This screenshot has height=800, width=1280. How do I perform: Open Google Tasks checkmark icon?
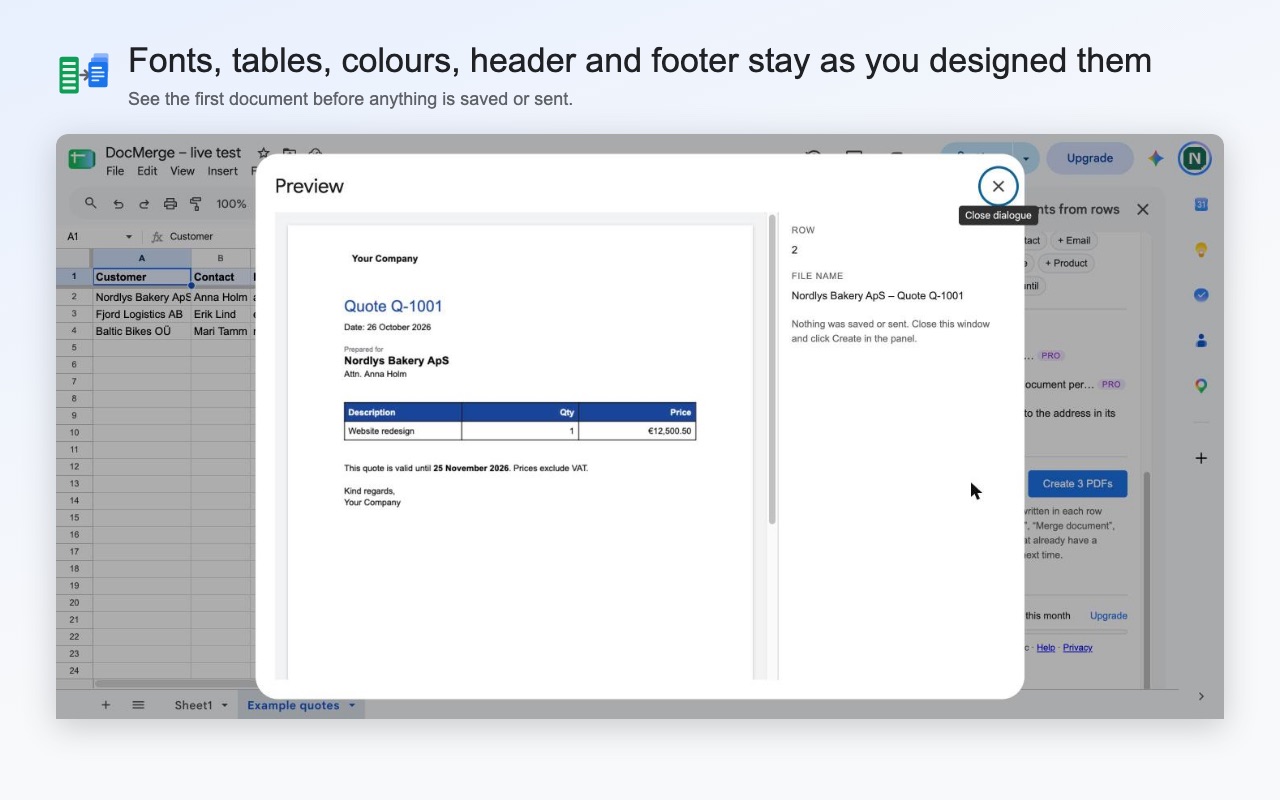tap(1201, 295)
